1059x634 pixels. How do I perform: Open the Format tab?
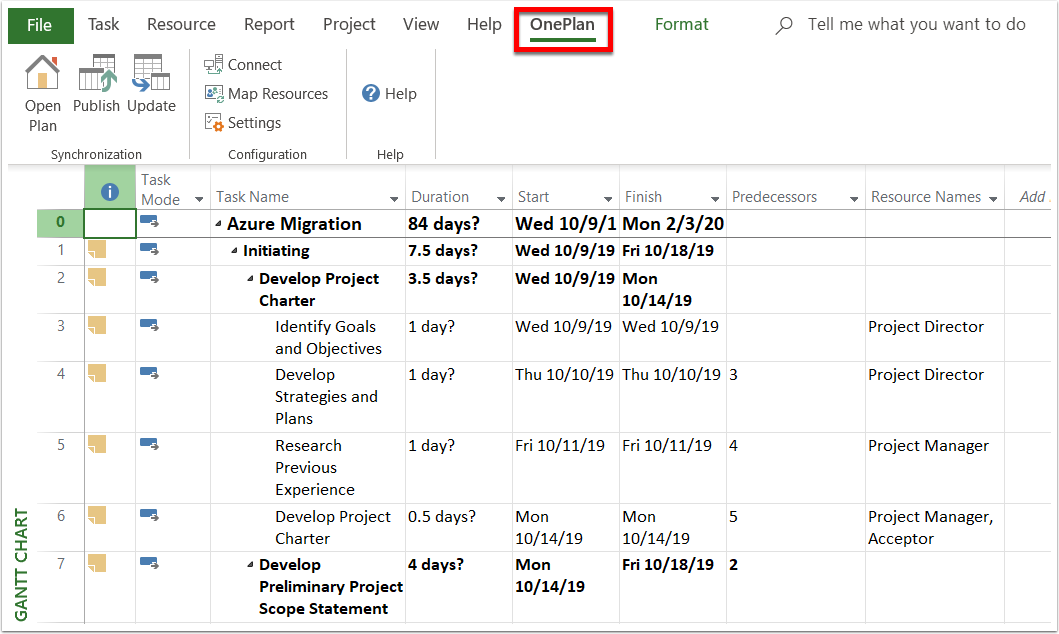click(681, 24)
